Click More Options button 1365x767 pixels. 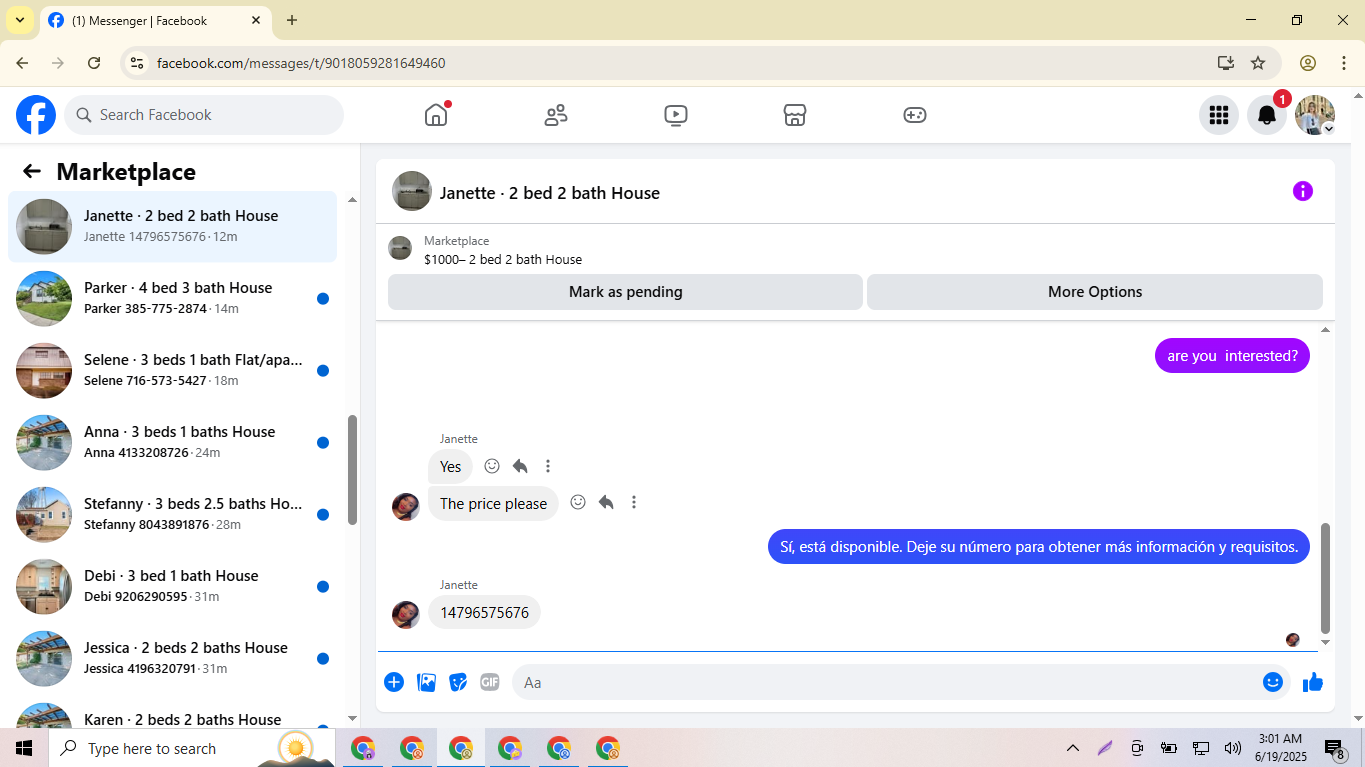1095,292
